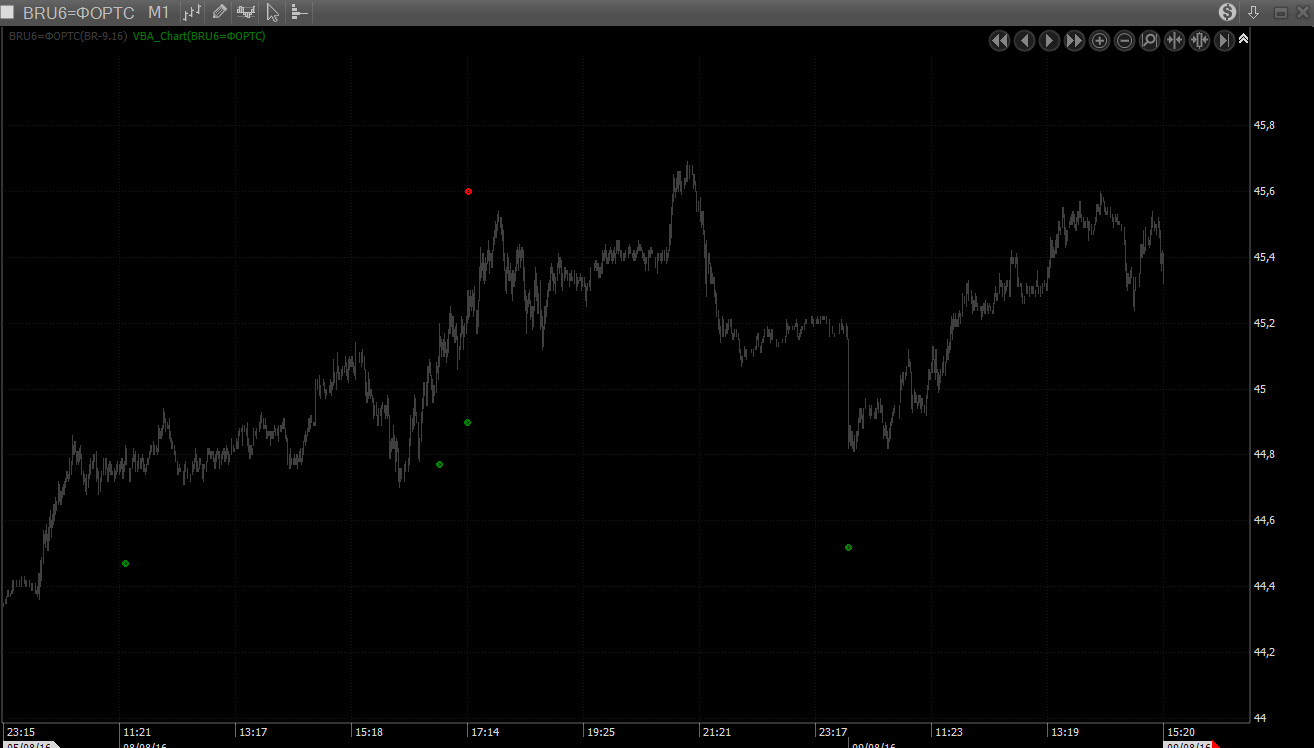
Task: Toggle the volume profile histogram icon
Action: tap(299, 12)
